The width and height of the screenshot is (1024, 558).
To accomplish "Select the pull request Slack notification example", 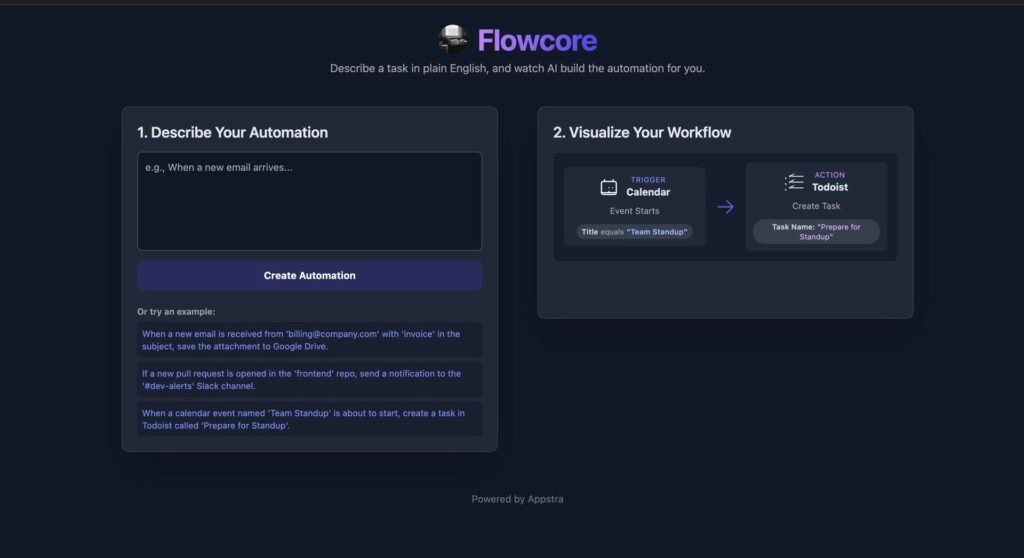I will pyautogui.click(x=310, y=380).
